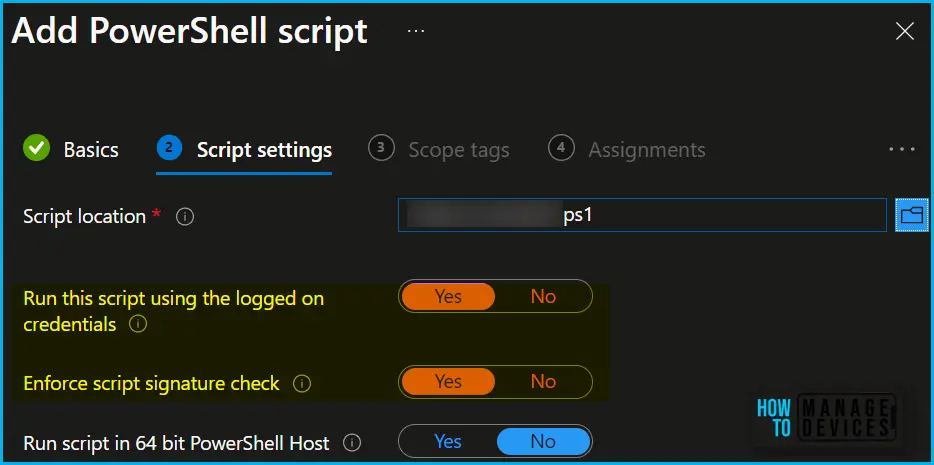Click the folder browse icon for script location
934x465 pixels.
click(911, 215)
